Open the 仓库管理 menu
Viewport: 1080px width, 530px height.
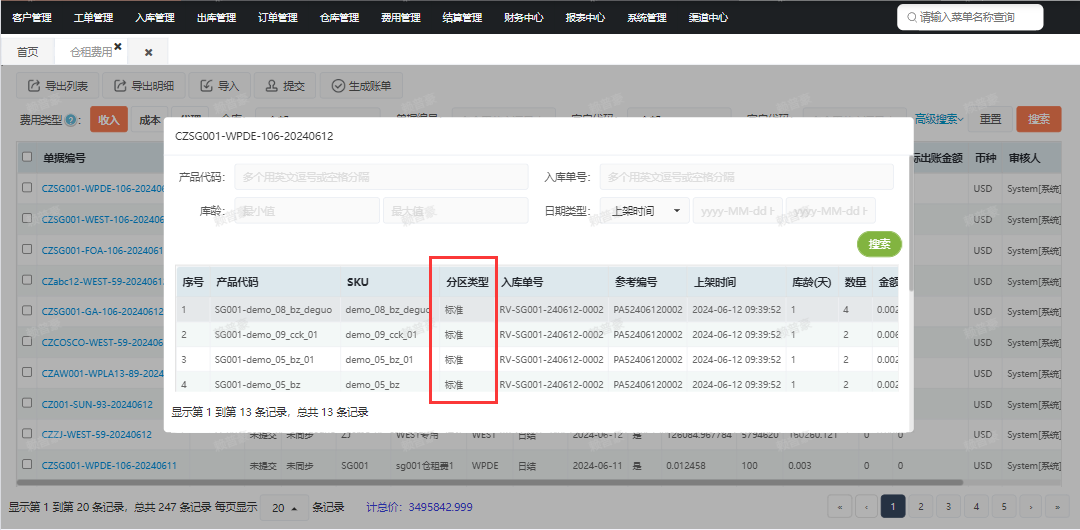coord(340,17)
